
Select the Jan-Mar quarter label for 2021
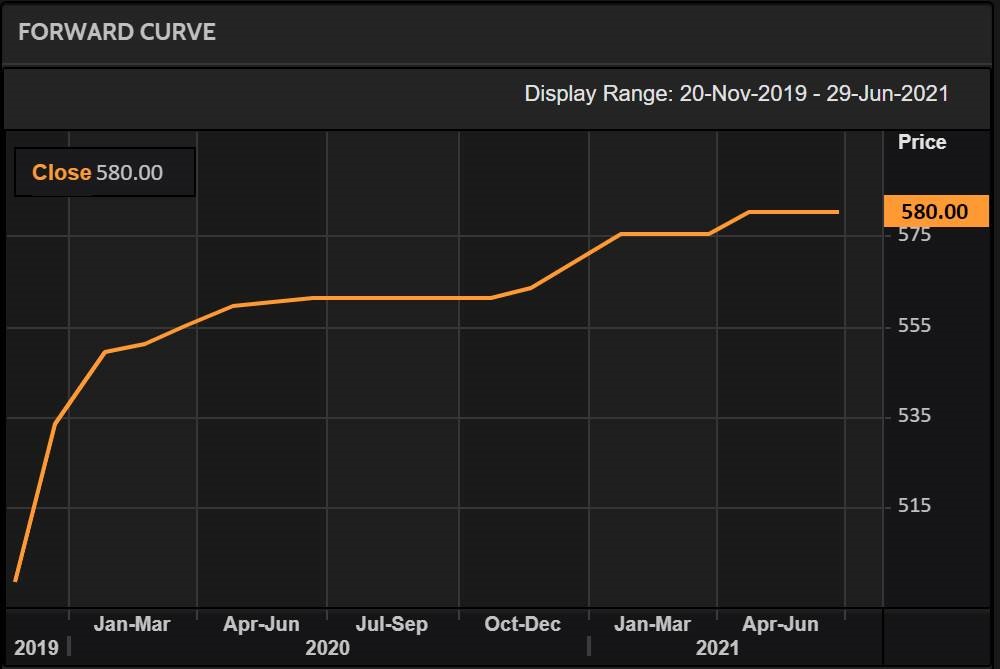[x=652, y=624]
